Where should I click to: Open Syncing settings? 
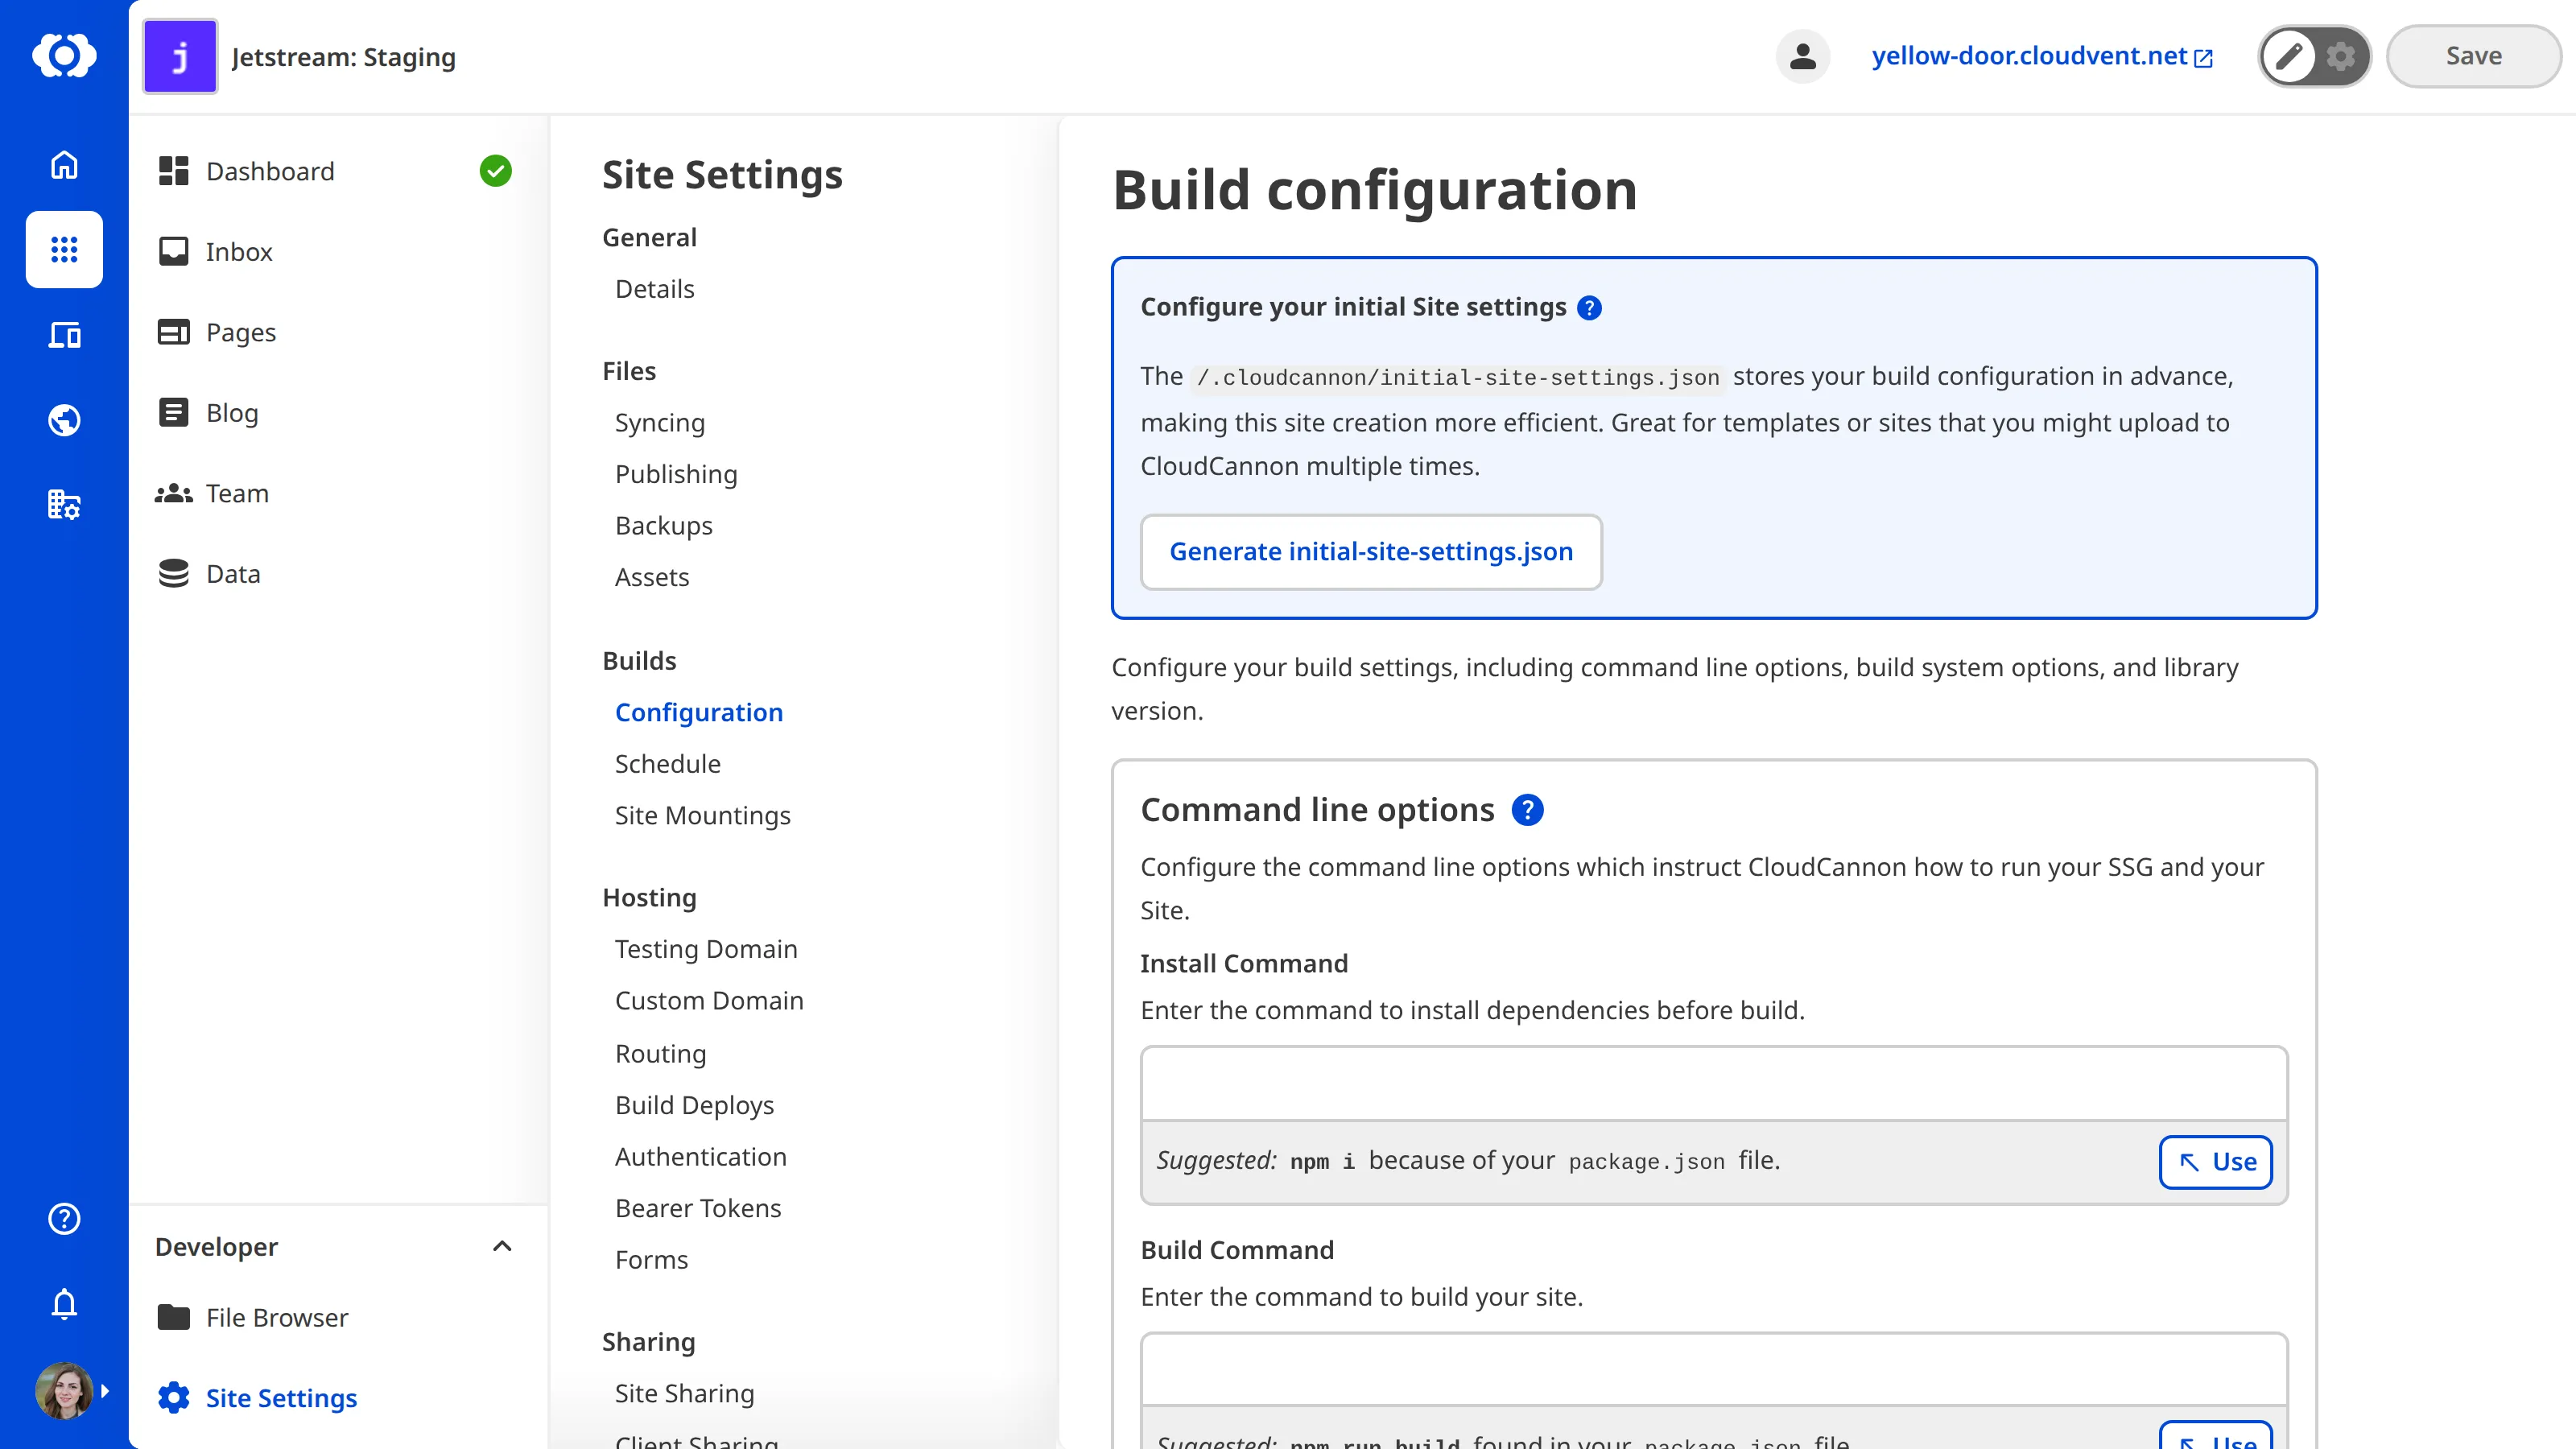point(660,423)
